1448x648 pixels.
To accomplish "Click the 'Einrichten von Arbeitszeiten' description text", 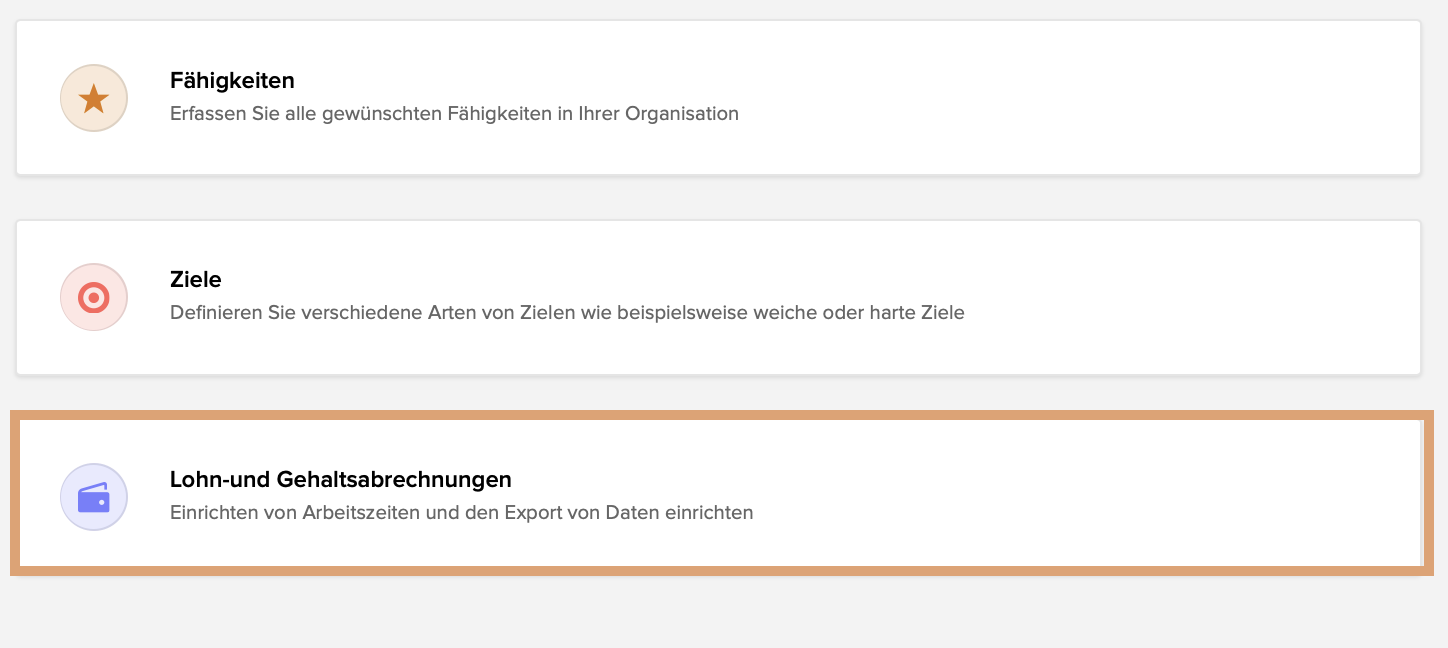I will point(460,512).
